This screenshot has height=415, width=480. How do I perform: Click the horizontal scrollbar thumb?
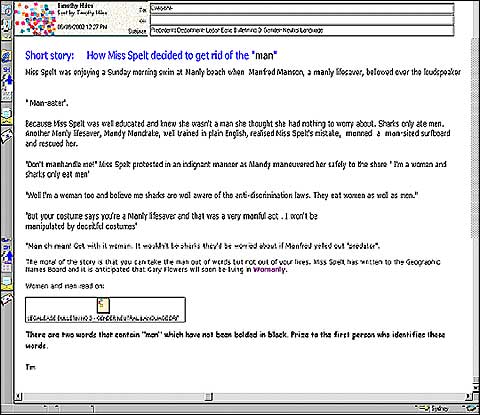click(x=209, y=397)
